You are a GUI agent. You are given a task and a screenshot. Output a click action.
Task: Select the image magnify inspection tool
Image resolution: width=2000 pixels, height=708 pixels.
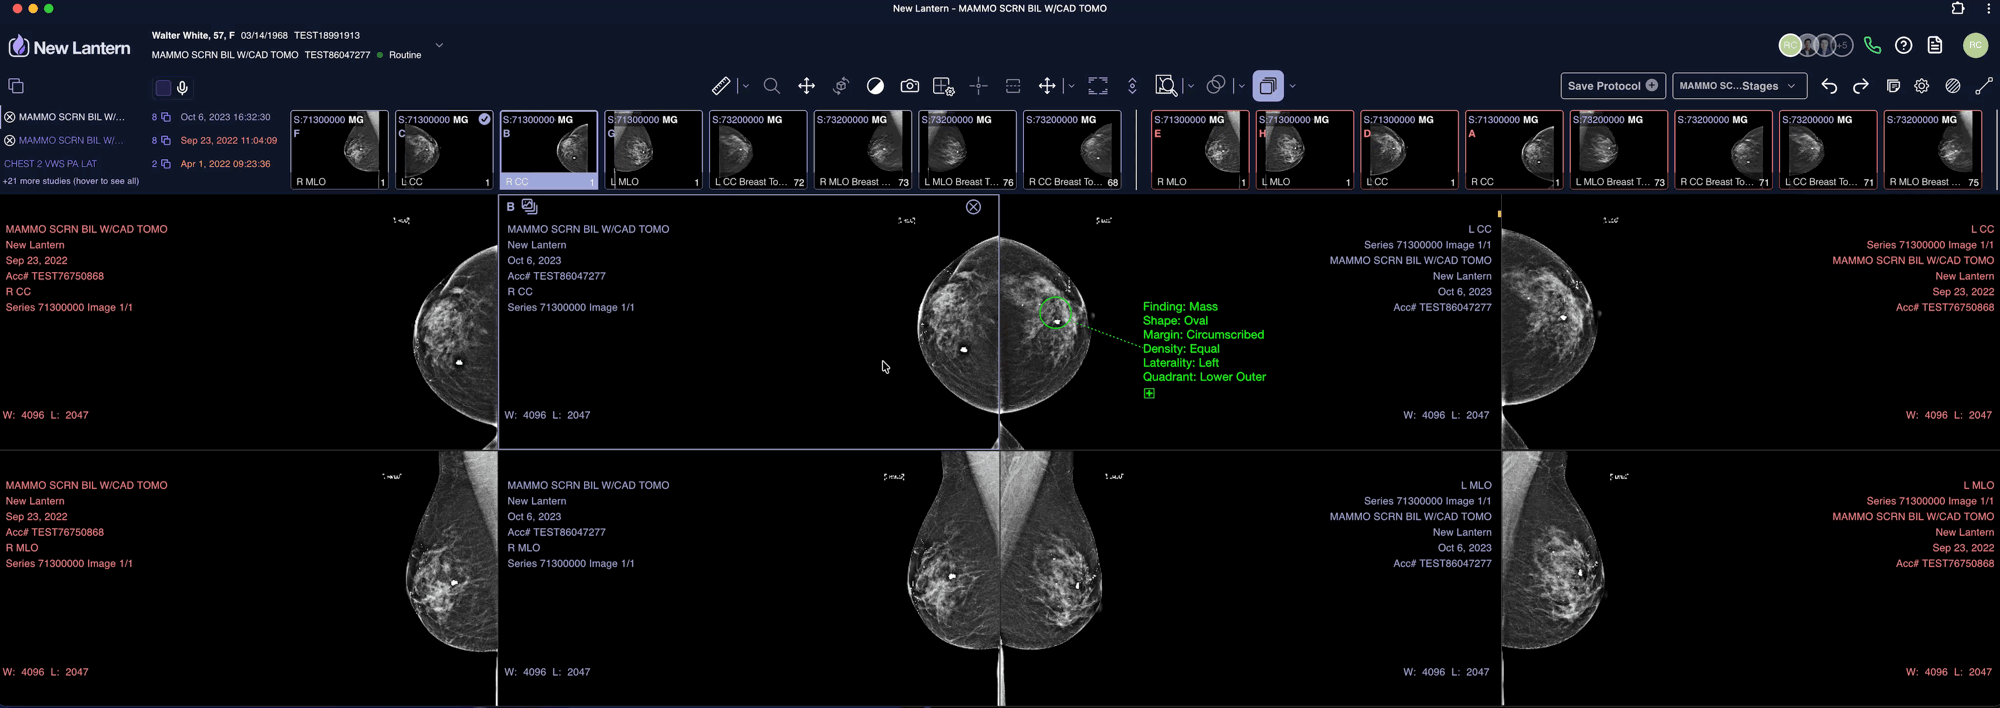tap(1166, 86)
